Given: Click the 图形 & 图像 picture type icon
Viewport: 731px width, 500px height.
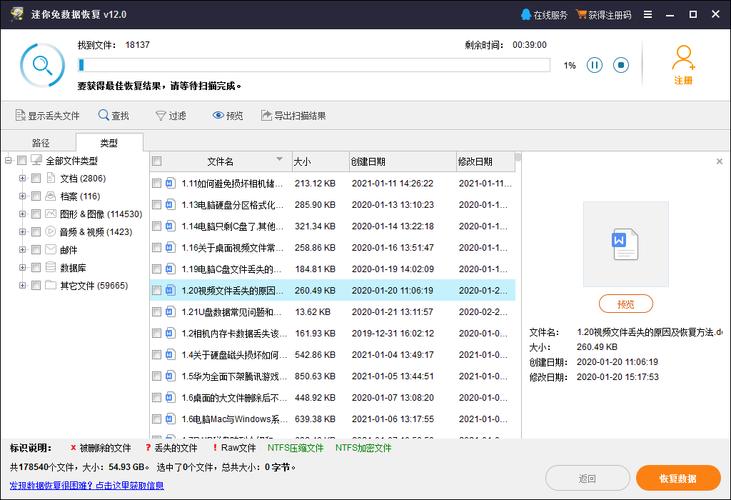Looking at the screenshot, I should [x=51, y=214].
